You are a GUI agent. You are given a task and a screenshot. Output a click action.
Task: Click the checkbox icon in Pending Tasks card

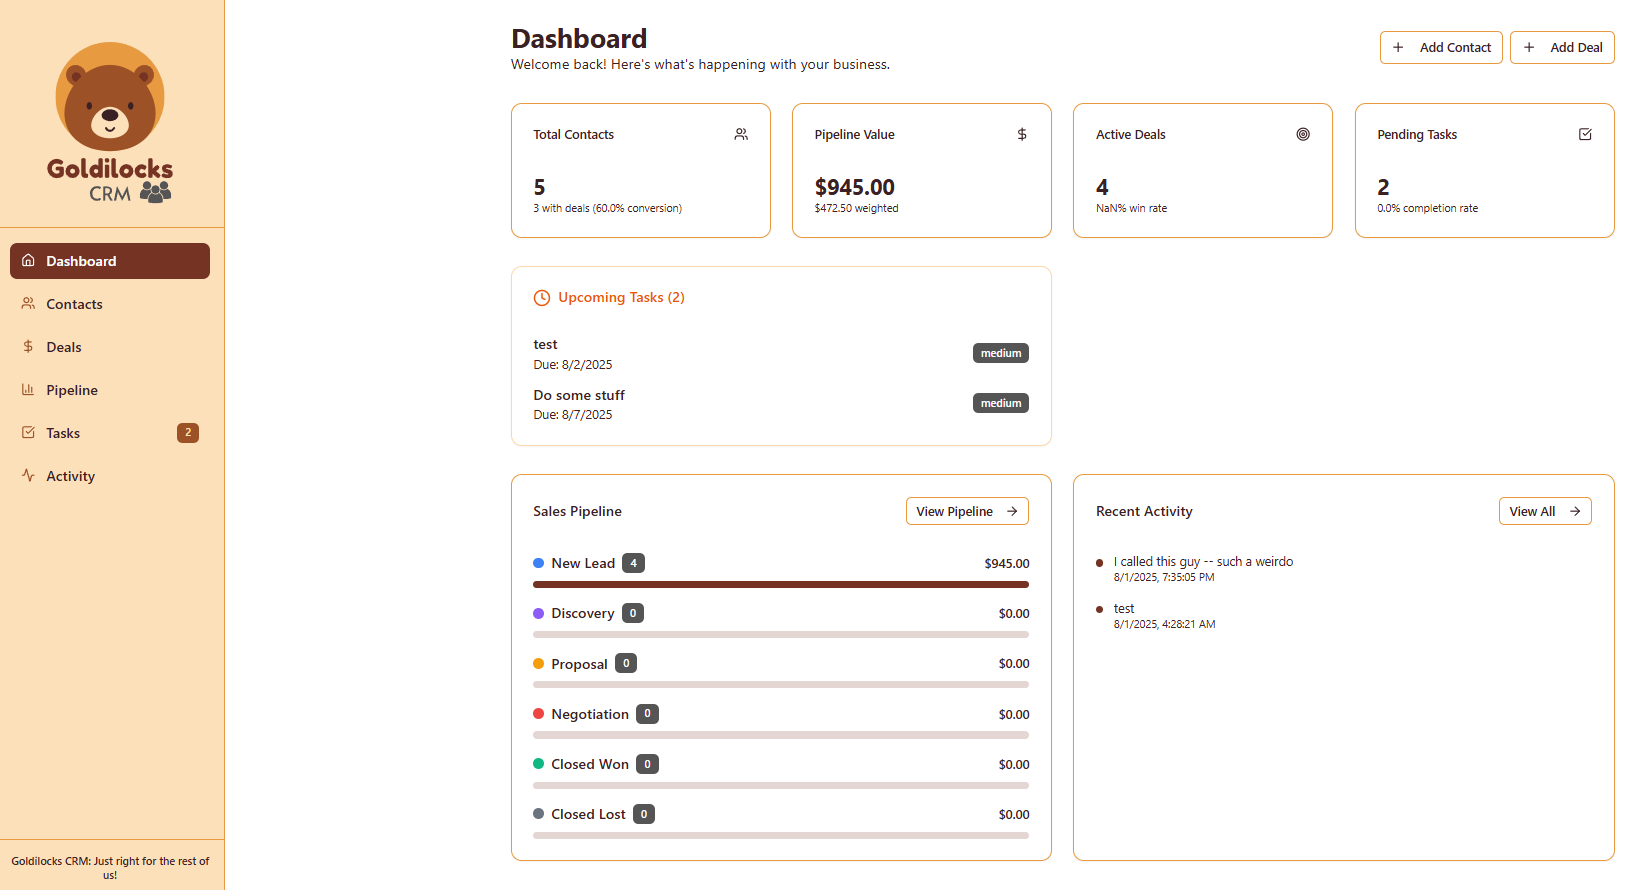tap(1585, 134)
